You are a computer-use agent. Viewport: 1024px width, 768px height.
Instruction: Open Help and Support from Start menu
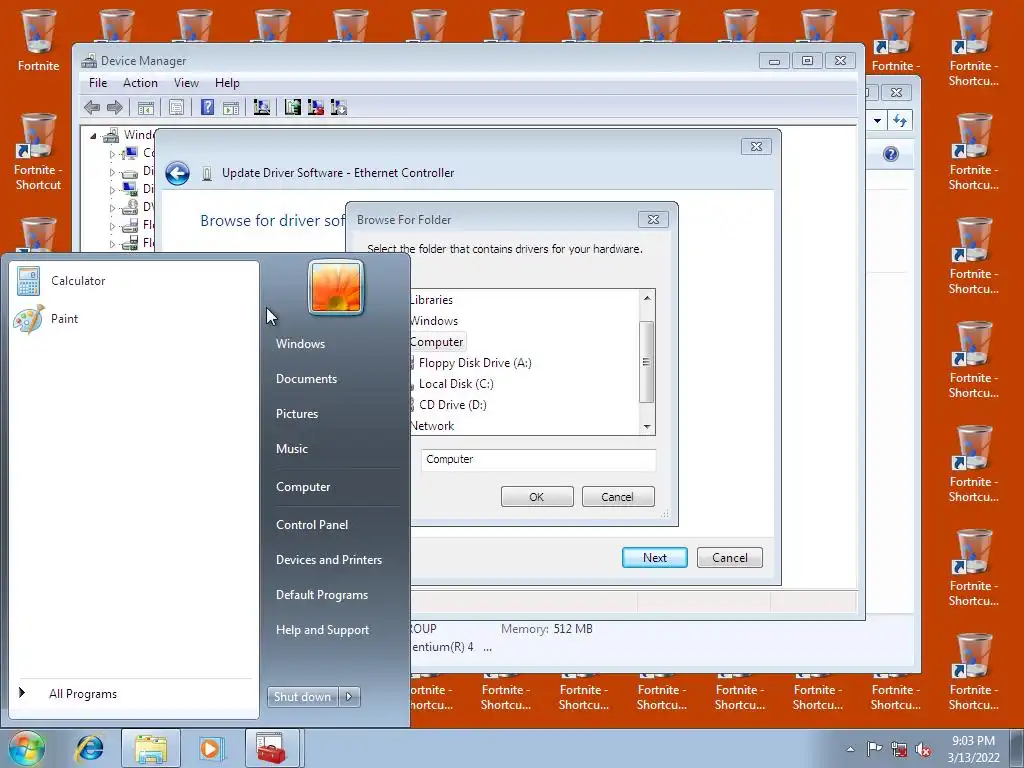(323, 630)
